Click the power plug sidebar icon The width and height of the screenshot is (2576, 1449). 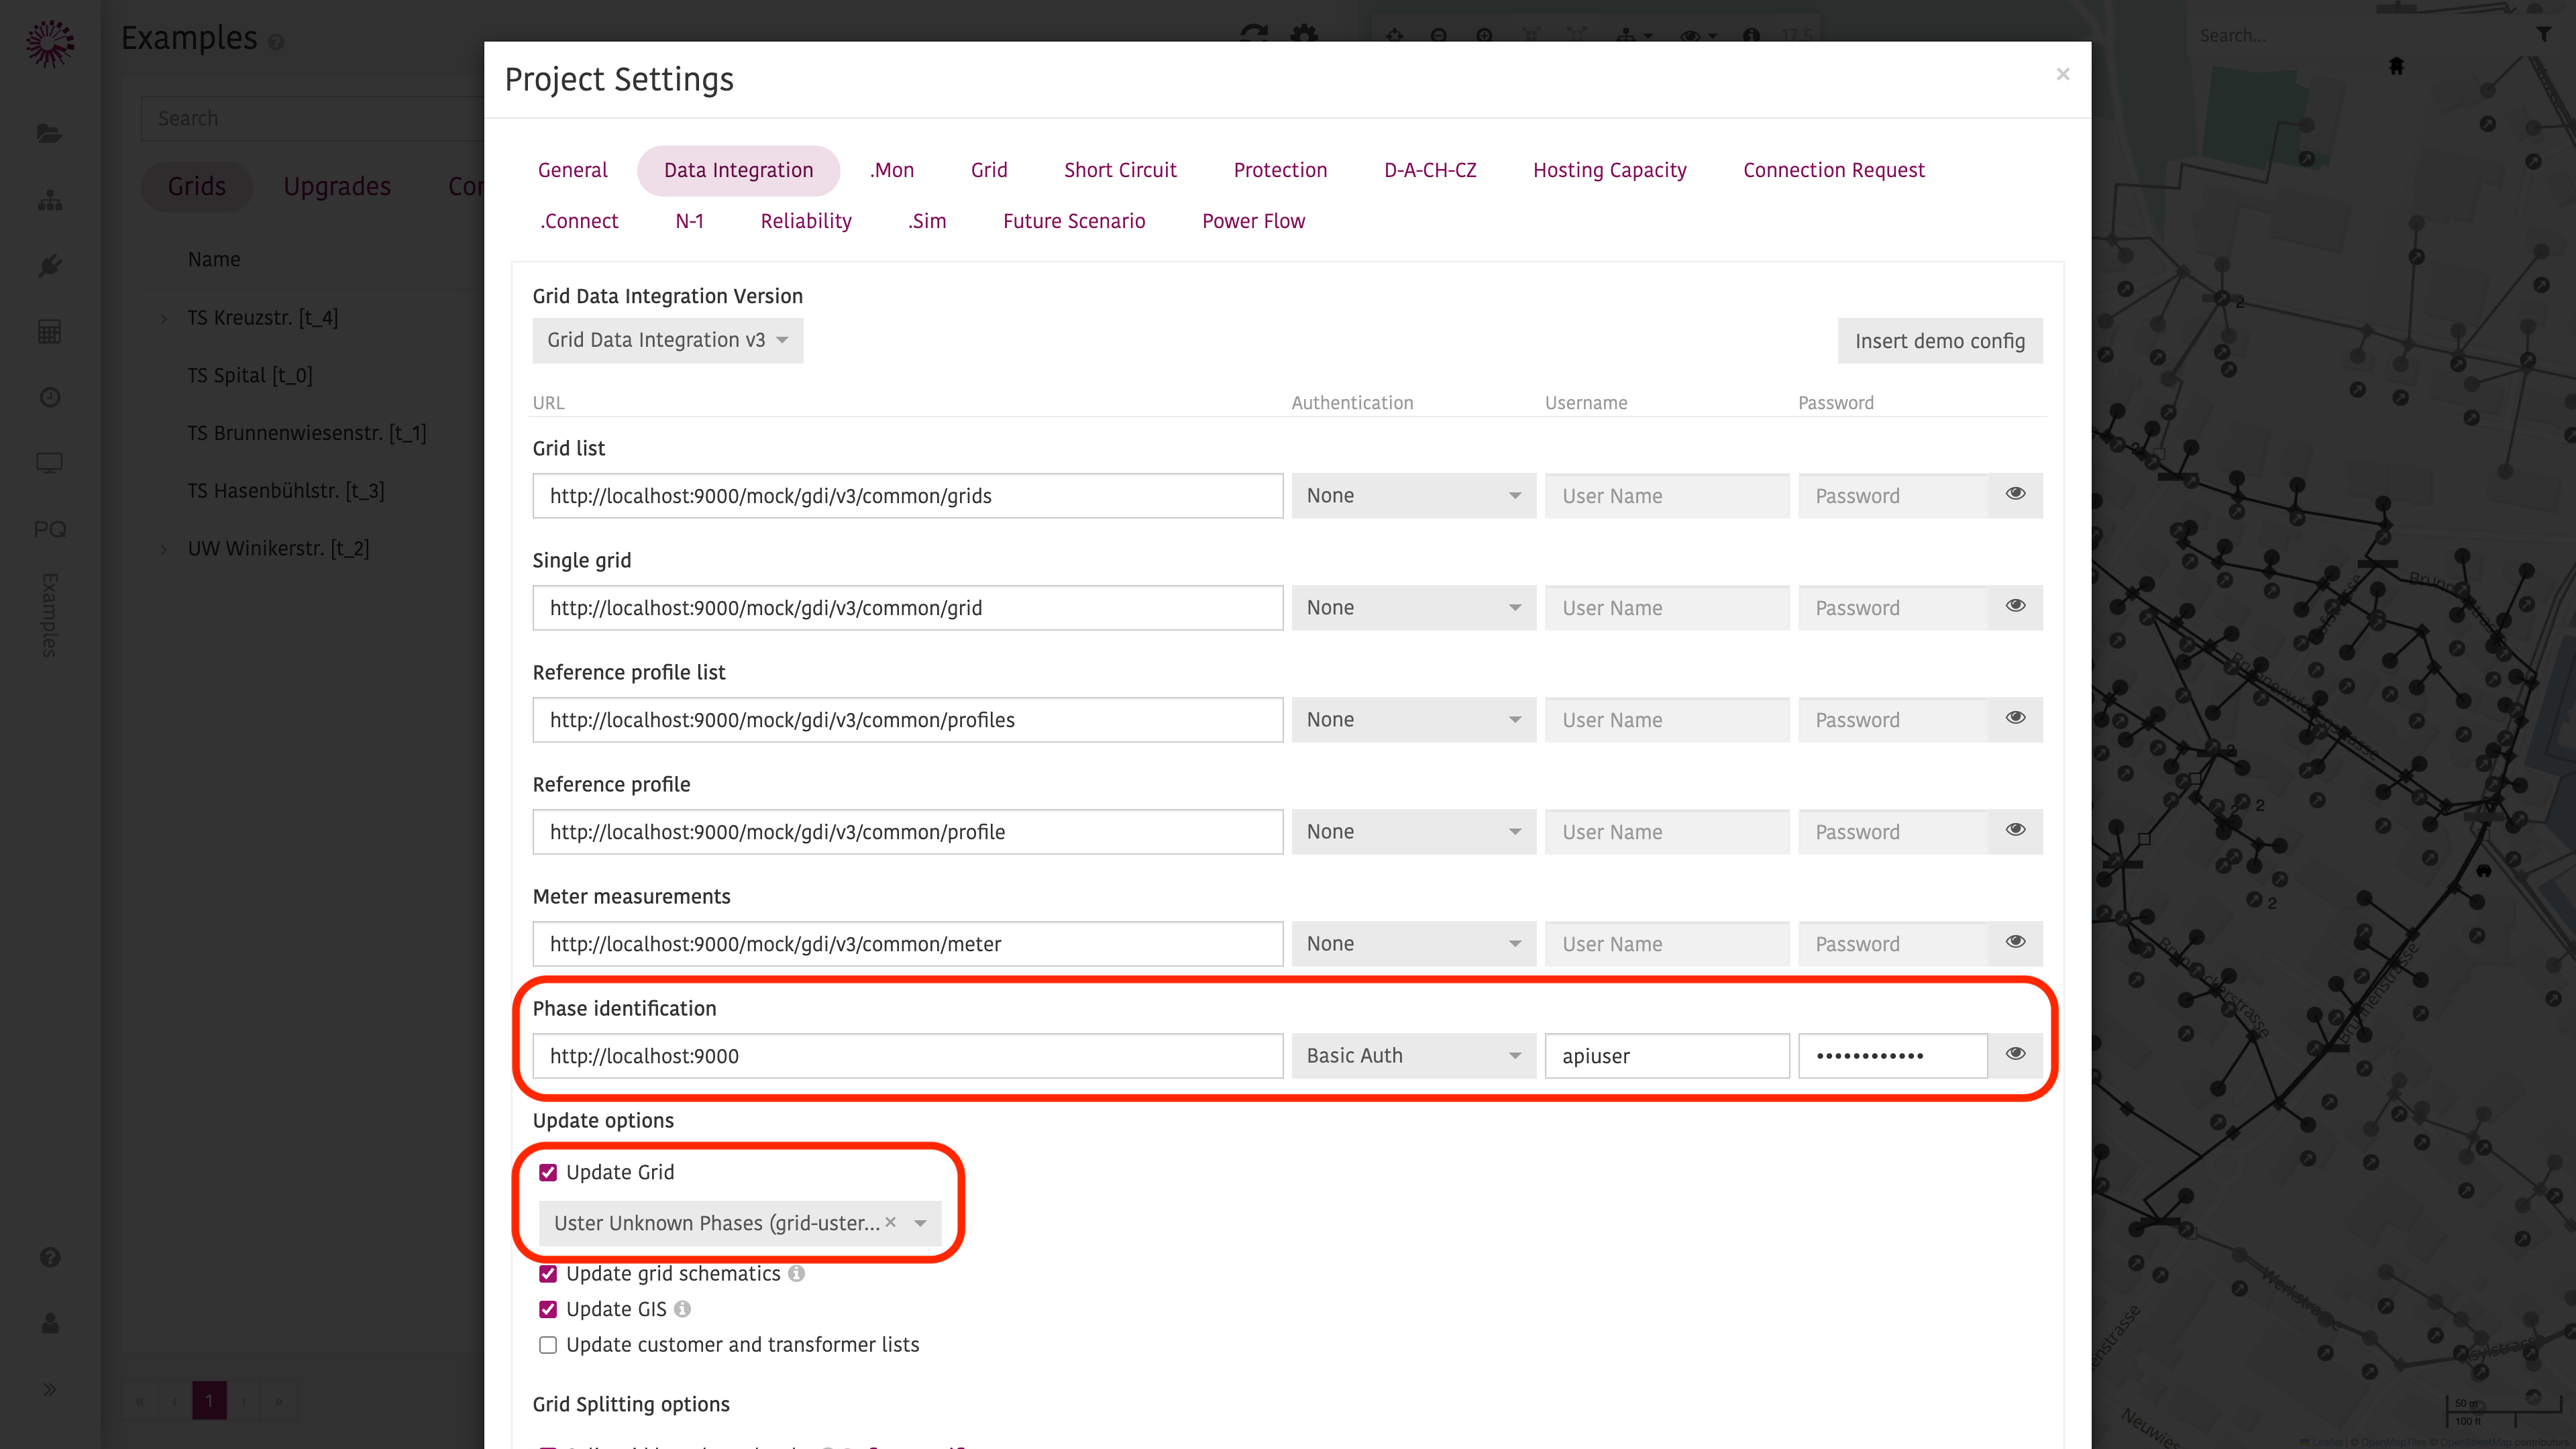pyautogui.click(x=49, y=266)
